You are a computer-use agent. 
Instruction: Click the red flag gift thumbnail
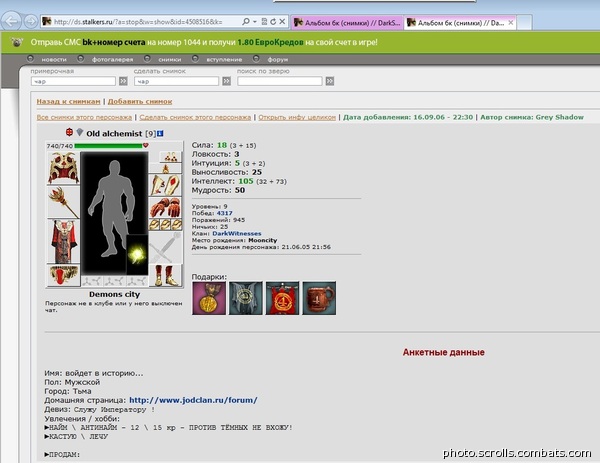282,298
